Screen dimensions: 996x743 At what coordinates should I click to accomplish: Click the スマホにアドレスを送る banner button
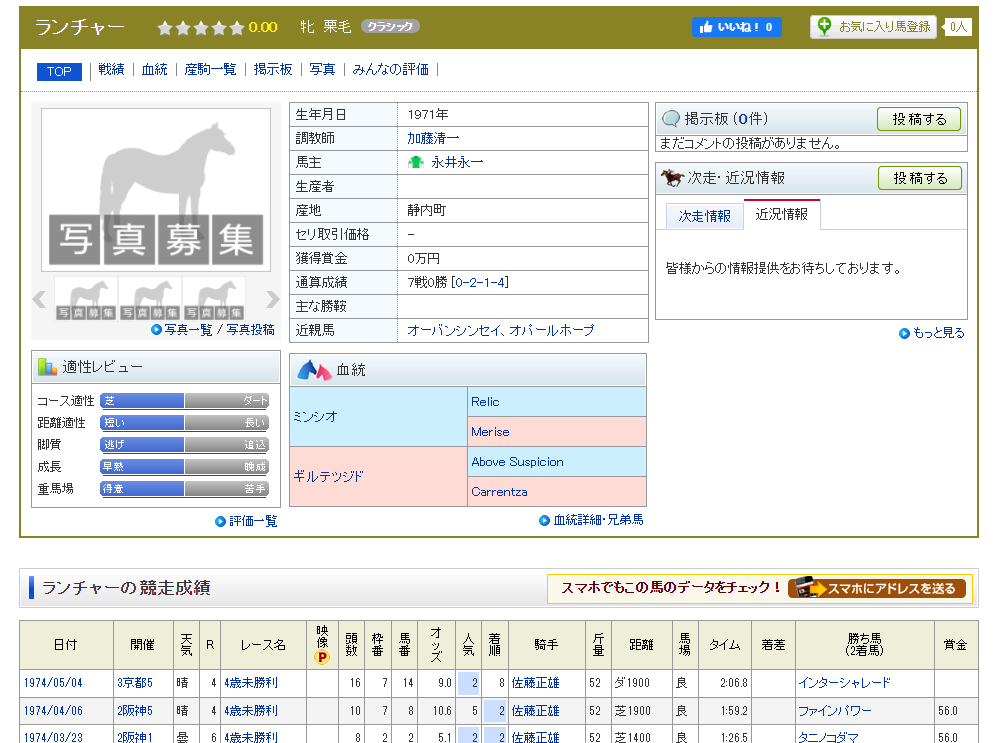pos(878,588)
